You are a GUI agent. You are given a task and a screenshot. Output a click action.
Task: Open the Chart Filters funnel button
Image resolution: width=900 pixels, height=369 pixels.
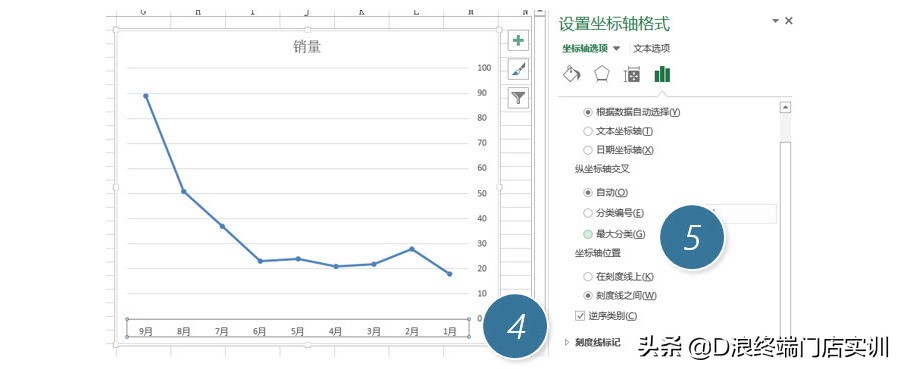(518, 98)
